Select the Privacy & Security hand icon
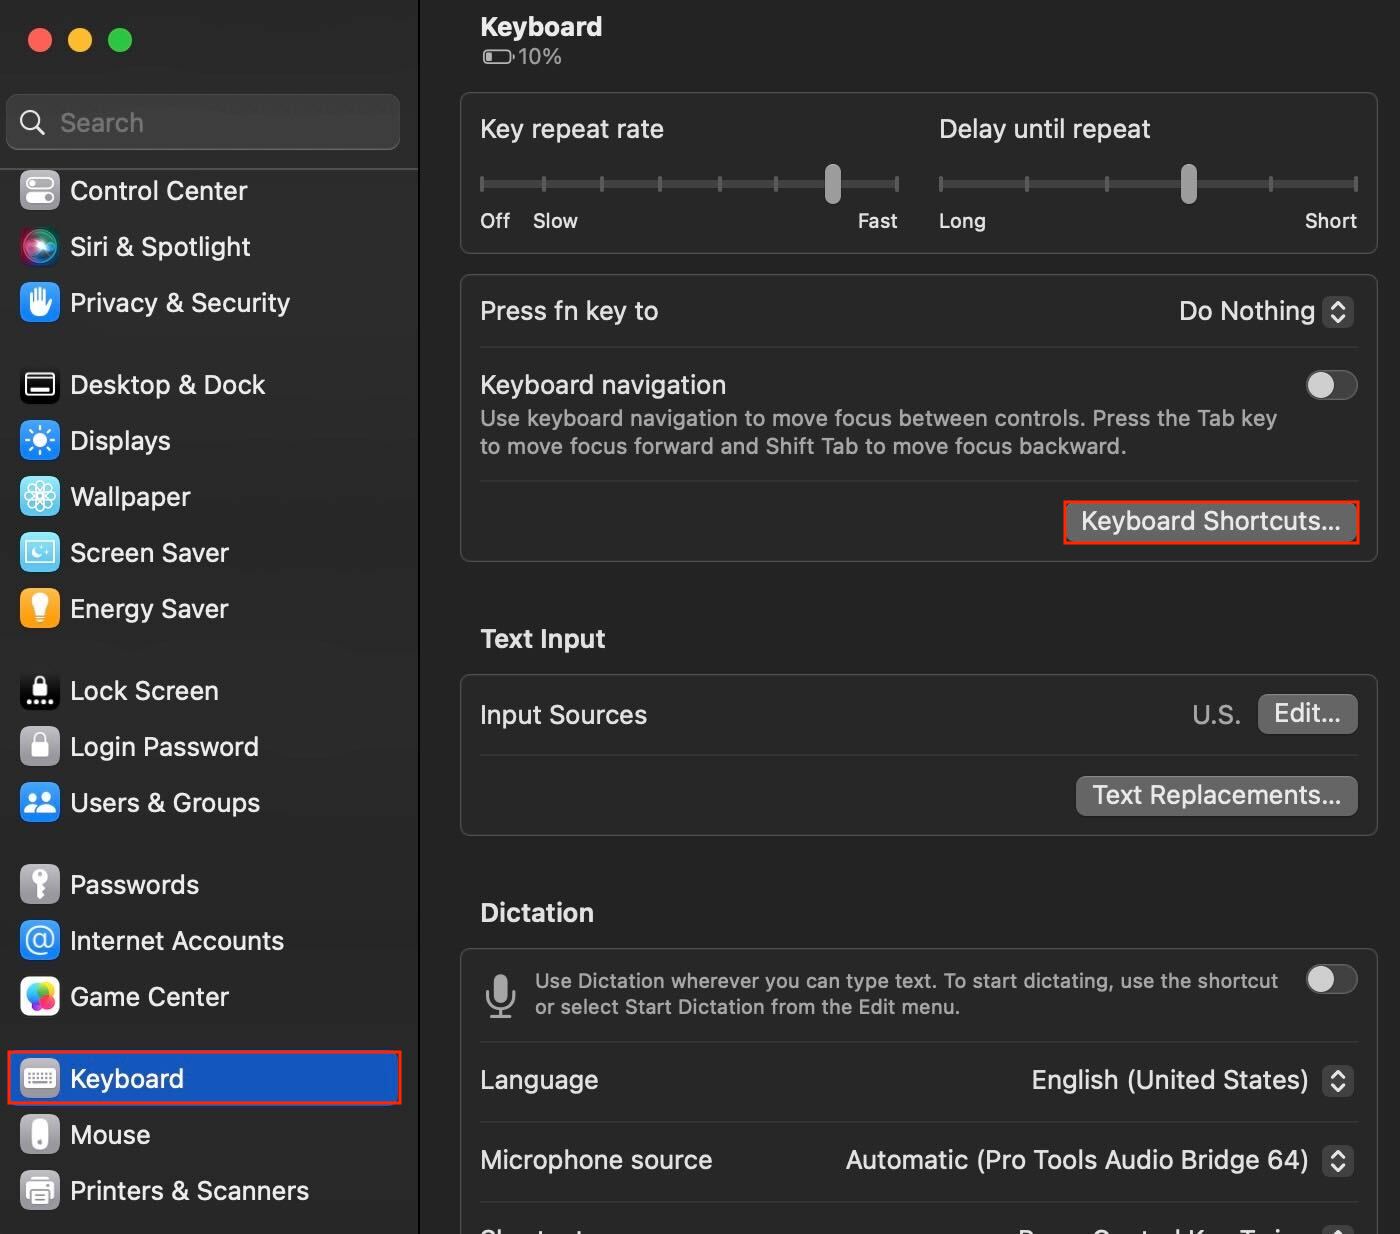The image size is (1400, 1234). click(x=40, y=303)
